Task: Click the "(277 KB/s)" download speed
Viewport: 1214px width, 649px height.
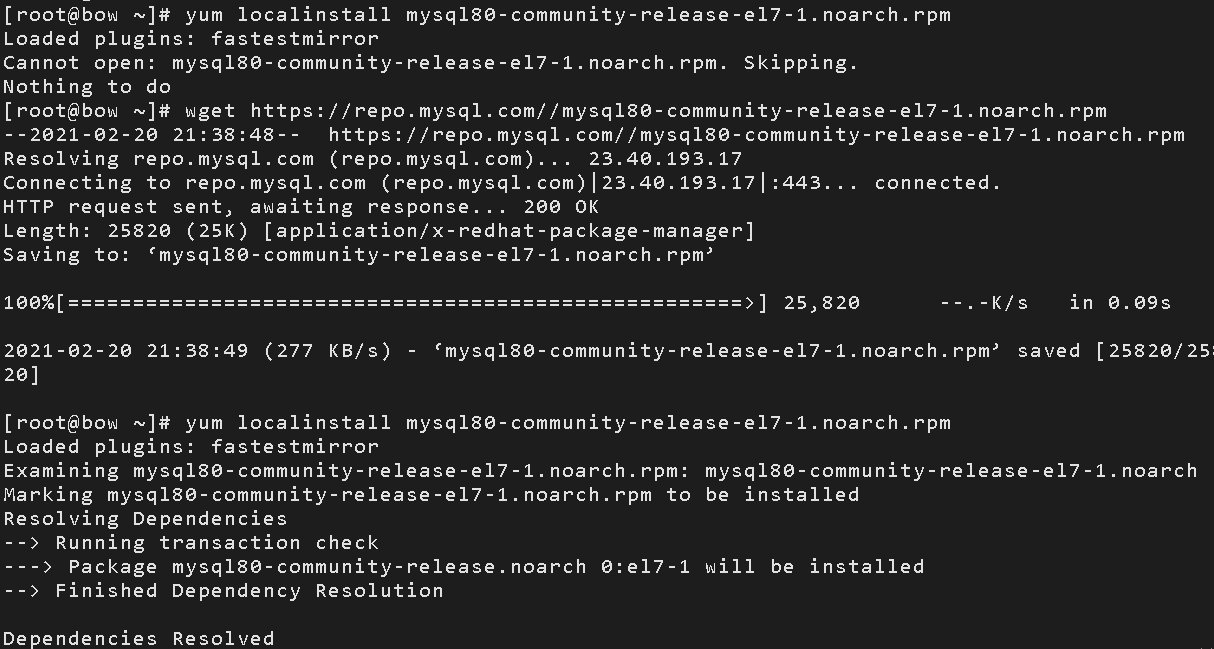Action: point(334,351)
